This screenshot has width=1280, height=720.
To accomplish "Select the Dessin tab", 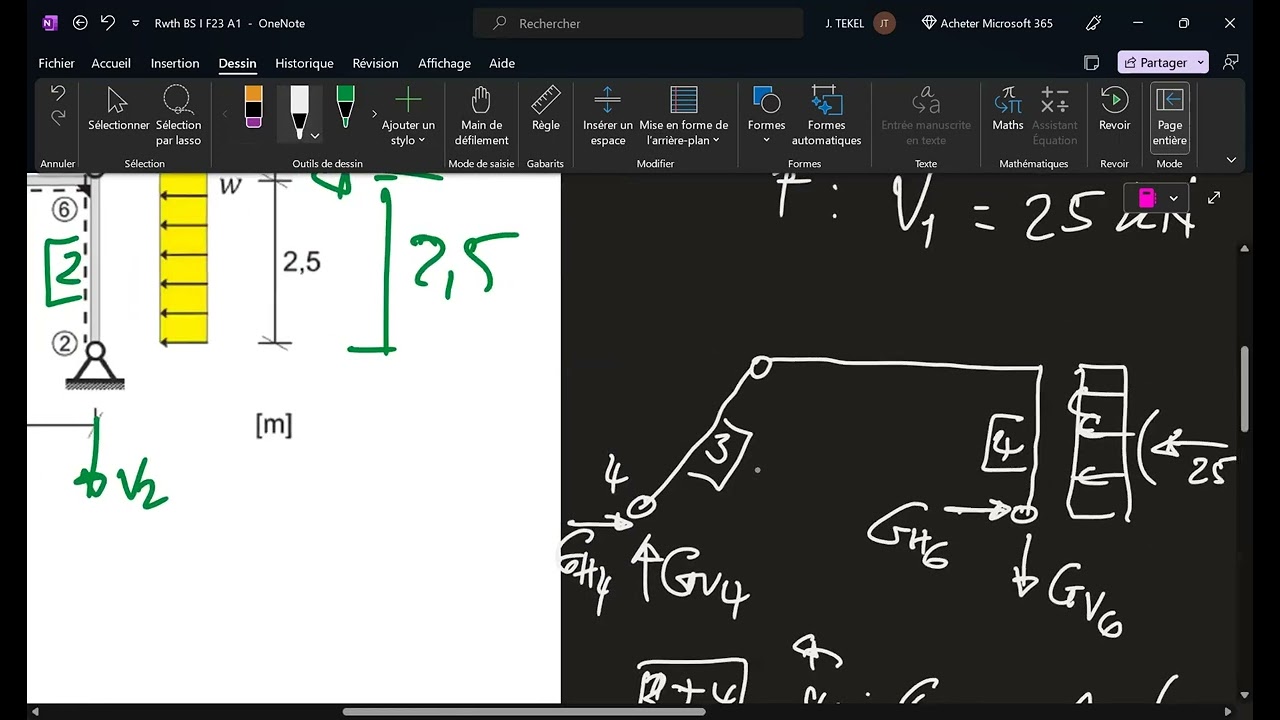I will (x=238, y=63).
